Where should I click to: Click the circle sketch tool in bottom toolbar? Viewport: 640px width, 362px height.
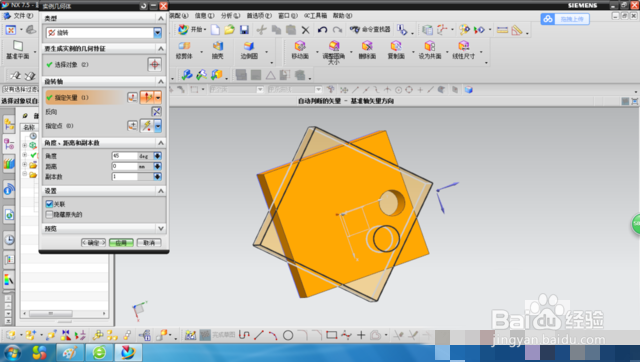pyautogui.click(x=288, y=335)
